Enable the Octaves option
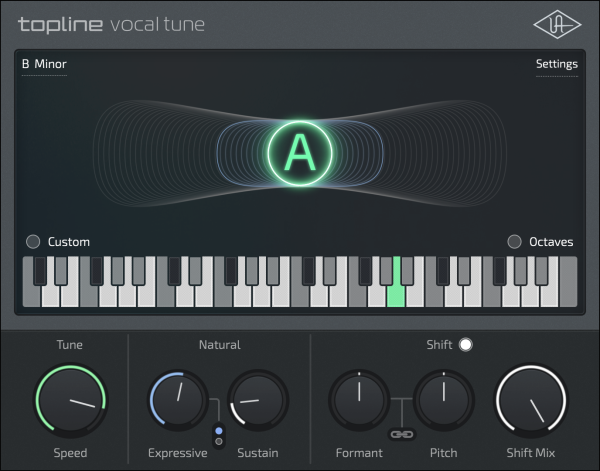The image size is (600, 471). pyautogui.click(x=514, y=241)
